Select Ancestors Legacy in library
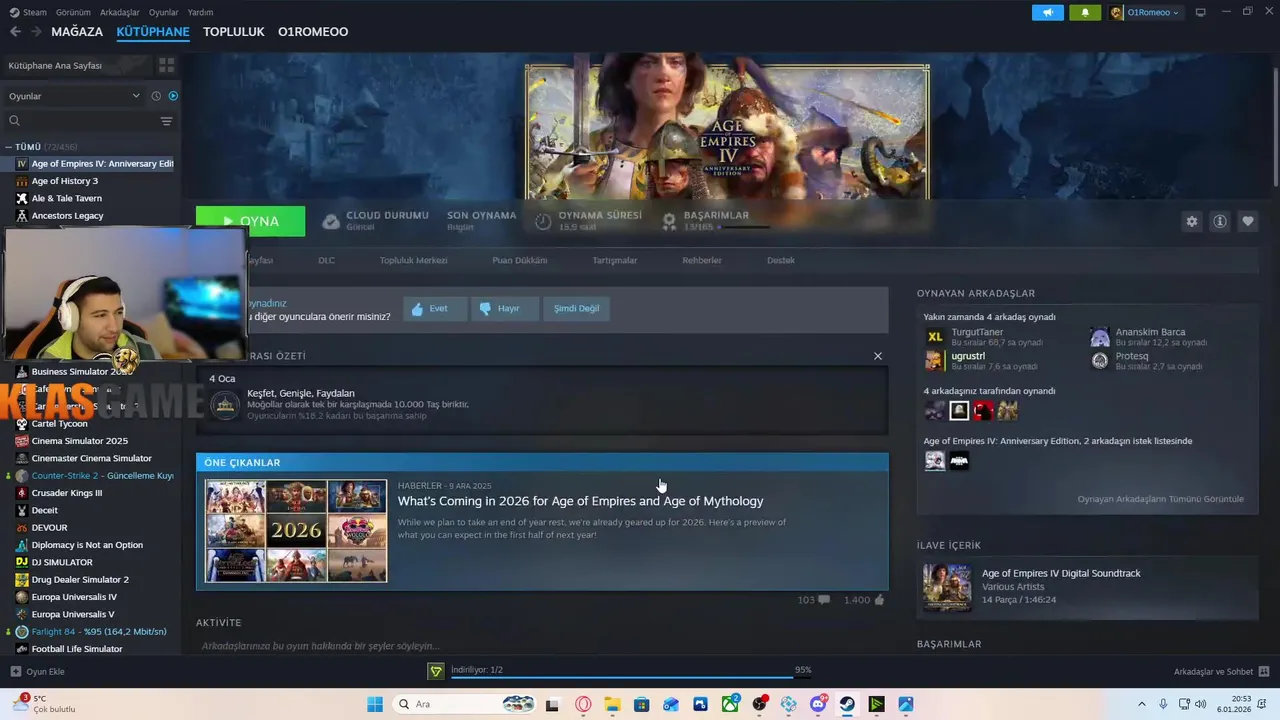 coord(67,215)
